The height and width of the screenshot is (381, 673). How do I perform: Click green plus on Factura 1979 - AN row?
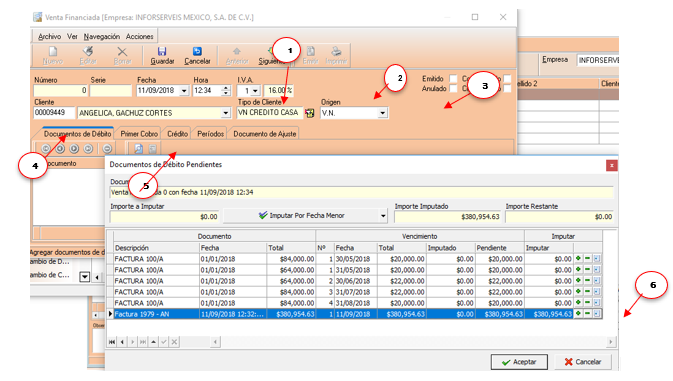(x=578, y=314)
